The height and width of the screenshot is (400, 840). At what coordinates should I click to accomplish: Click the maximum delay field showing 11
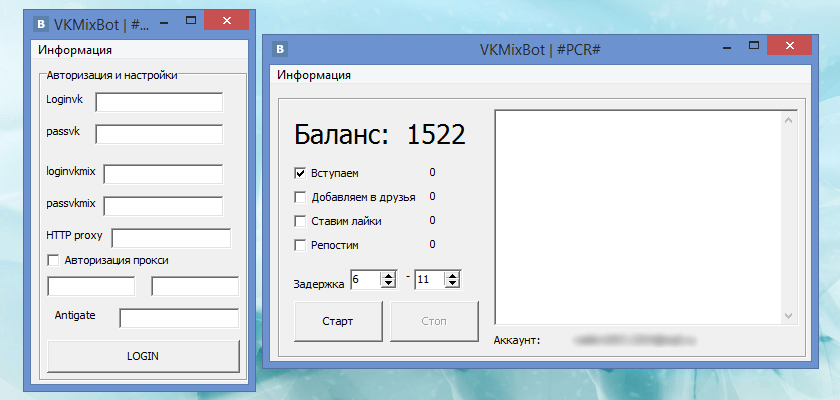click(x=430, y=280)
